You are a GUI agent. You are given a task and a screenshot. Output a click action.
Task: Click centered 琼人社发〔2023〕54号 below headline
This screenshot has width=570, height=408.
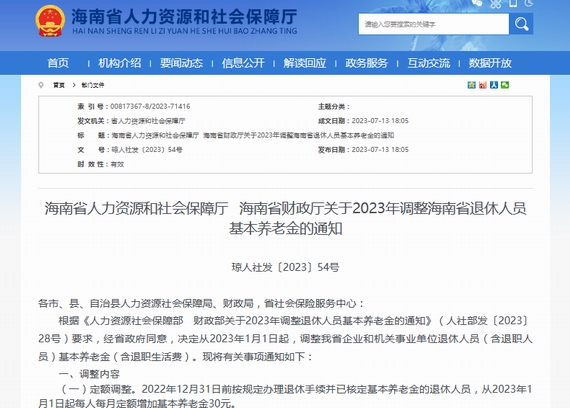(x=285, y=267)
